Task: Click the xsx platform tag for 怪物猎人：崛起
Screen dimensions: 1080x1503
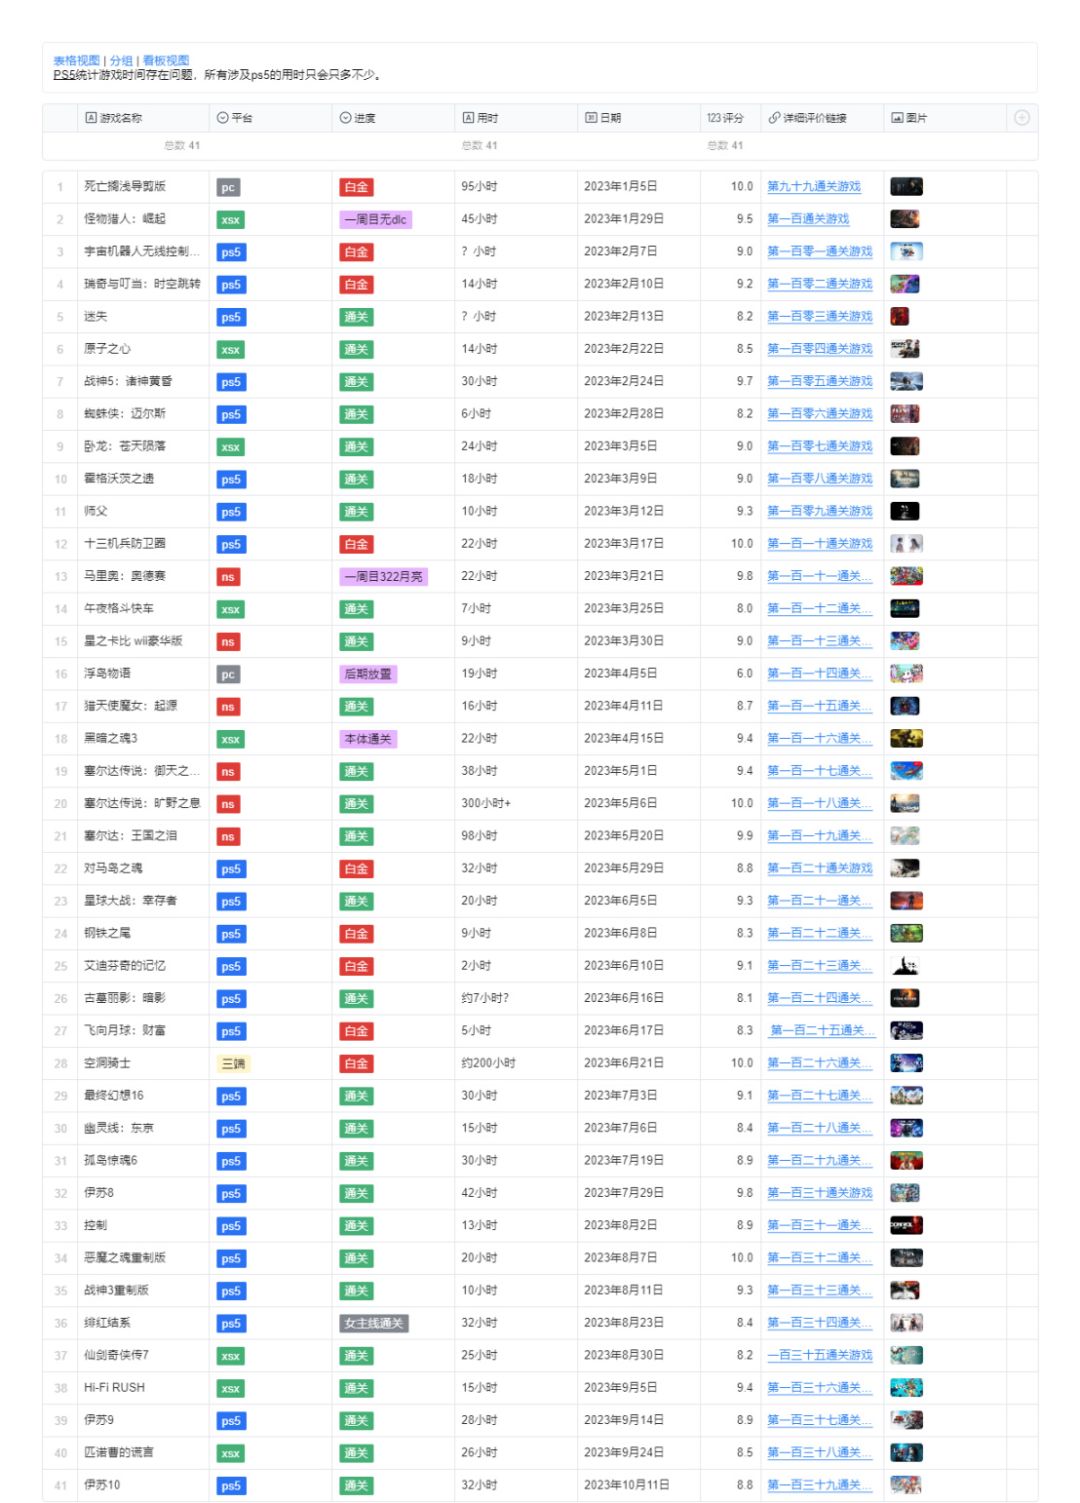Action: [231, 220]
